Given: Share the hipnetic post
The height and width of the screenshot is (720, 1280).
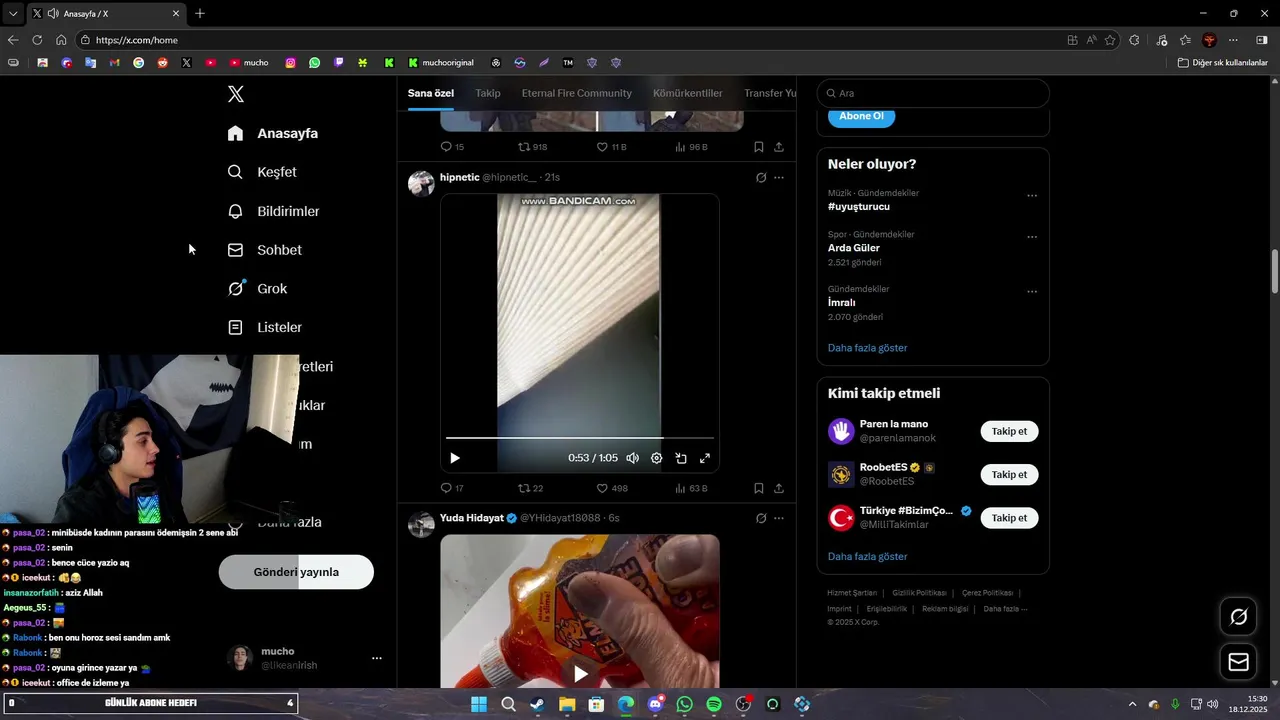Looking at the screenshot, I should pyautogui.click(x=779, y=488).
